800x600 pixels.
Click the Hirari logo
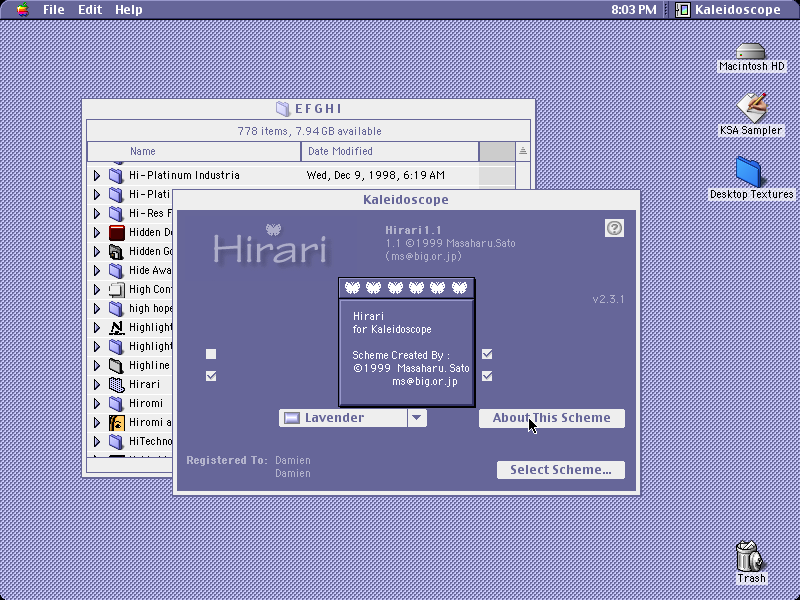270,247
